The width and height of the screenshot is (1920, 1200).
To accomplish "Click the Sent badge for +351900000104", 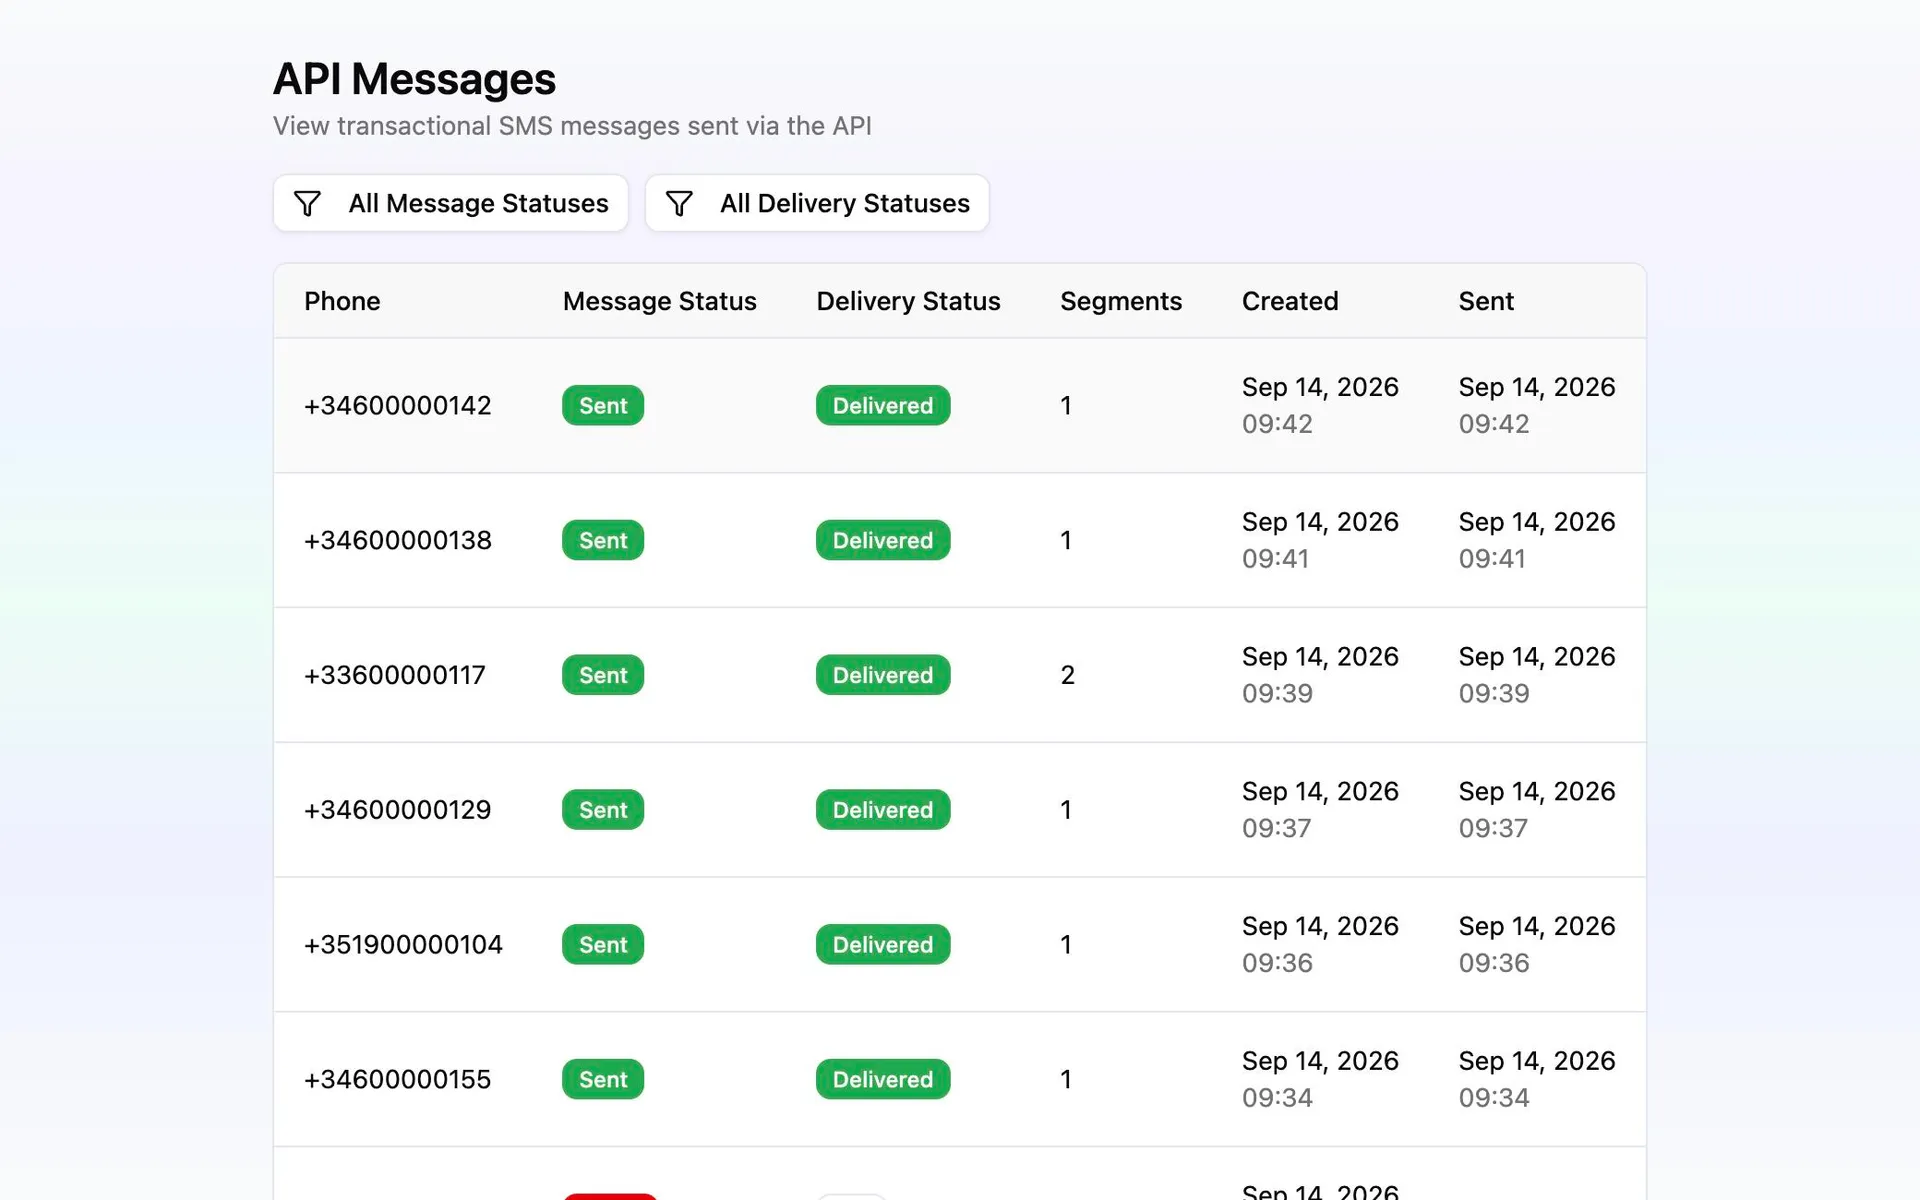I will pos(603,944).
